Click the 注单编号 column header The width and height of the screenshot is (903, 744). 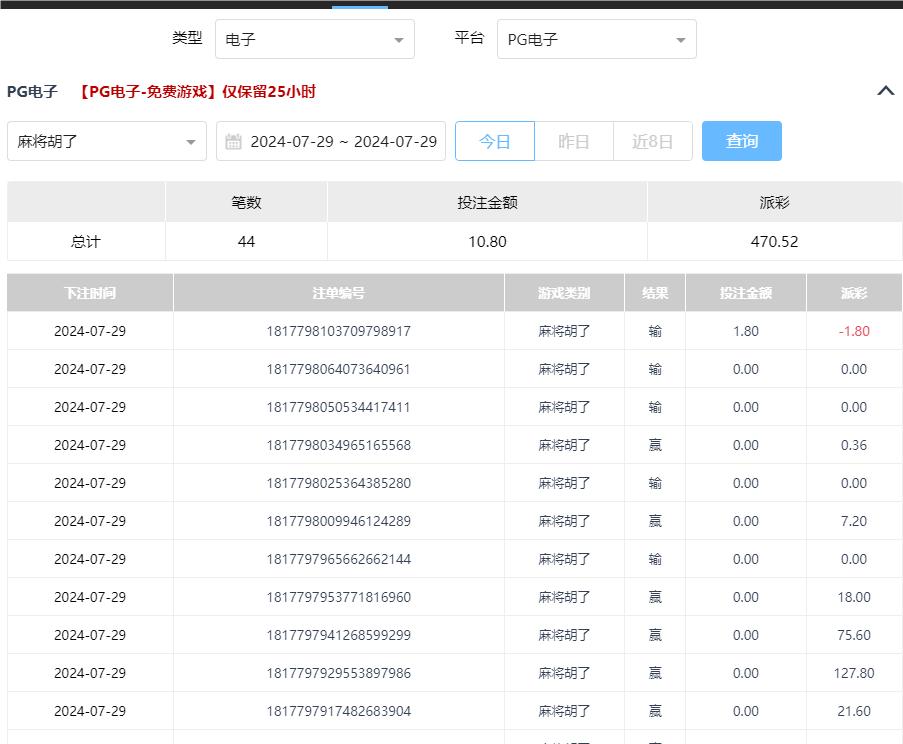338,293
